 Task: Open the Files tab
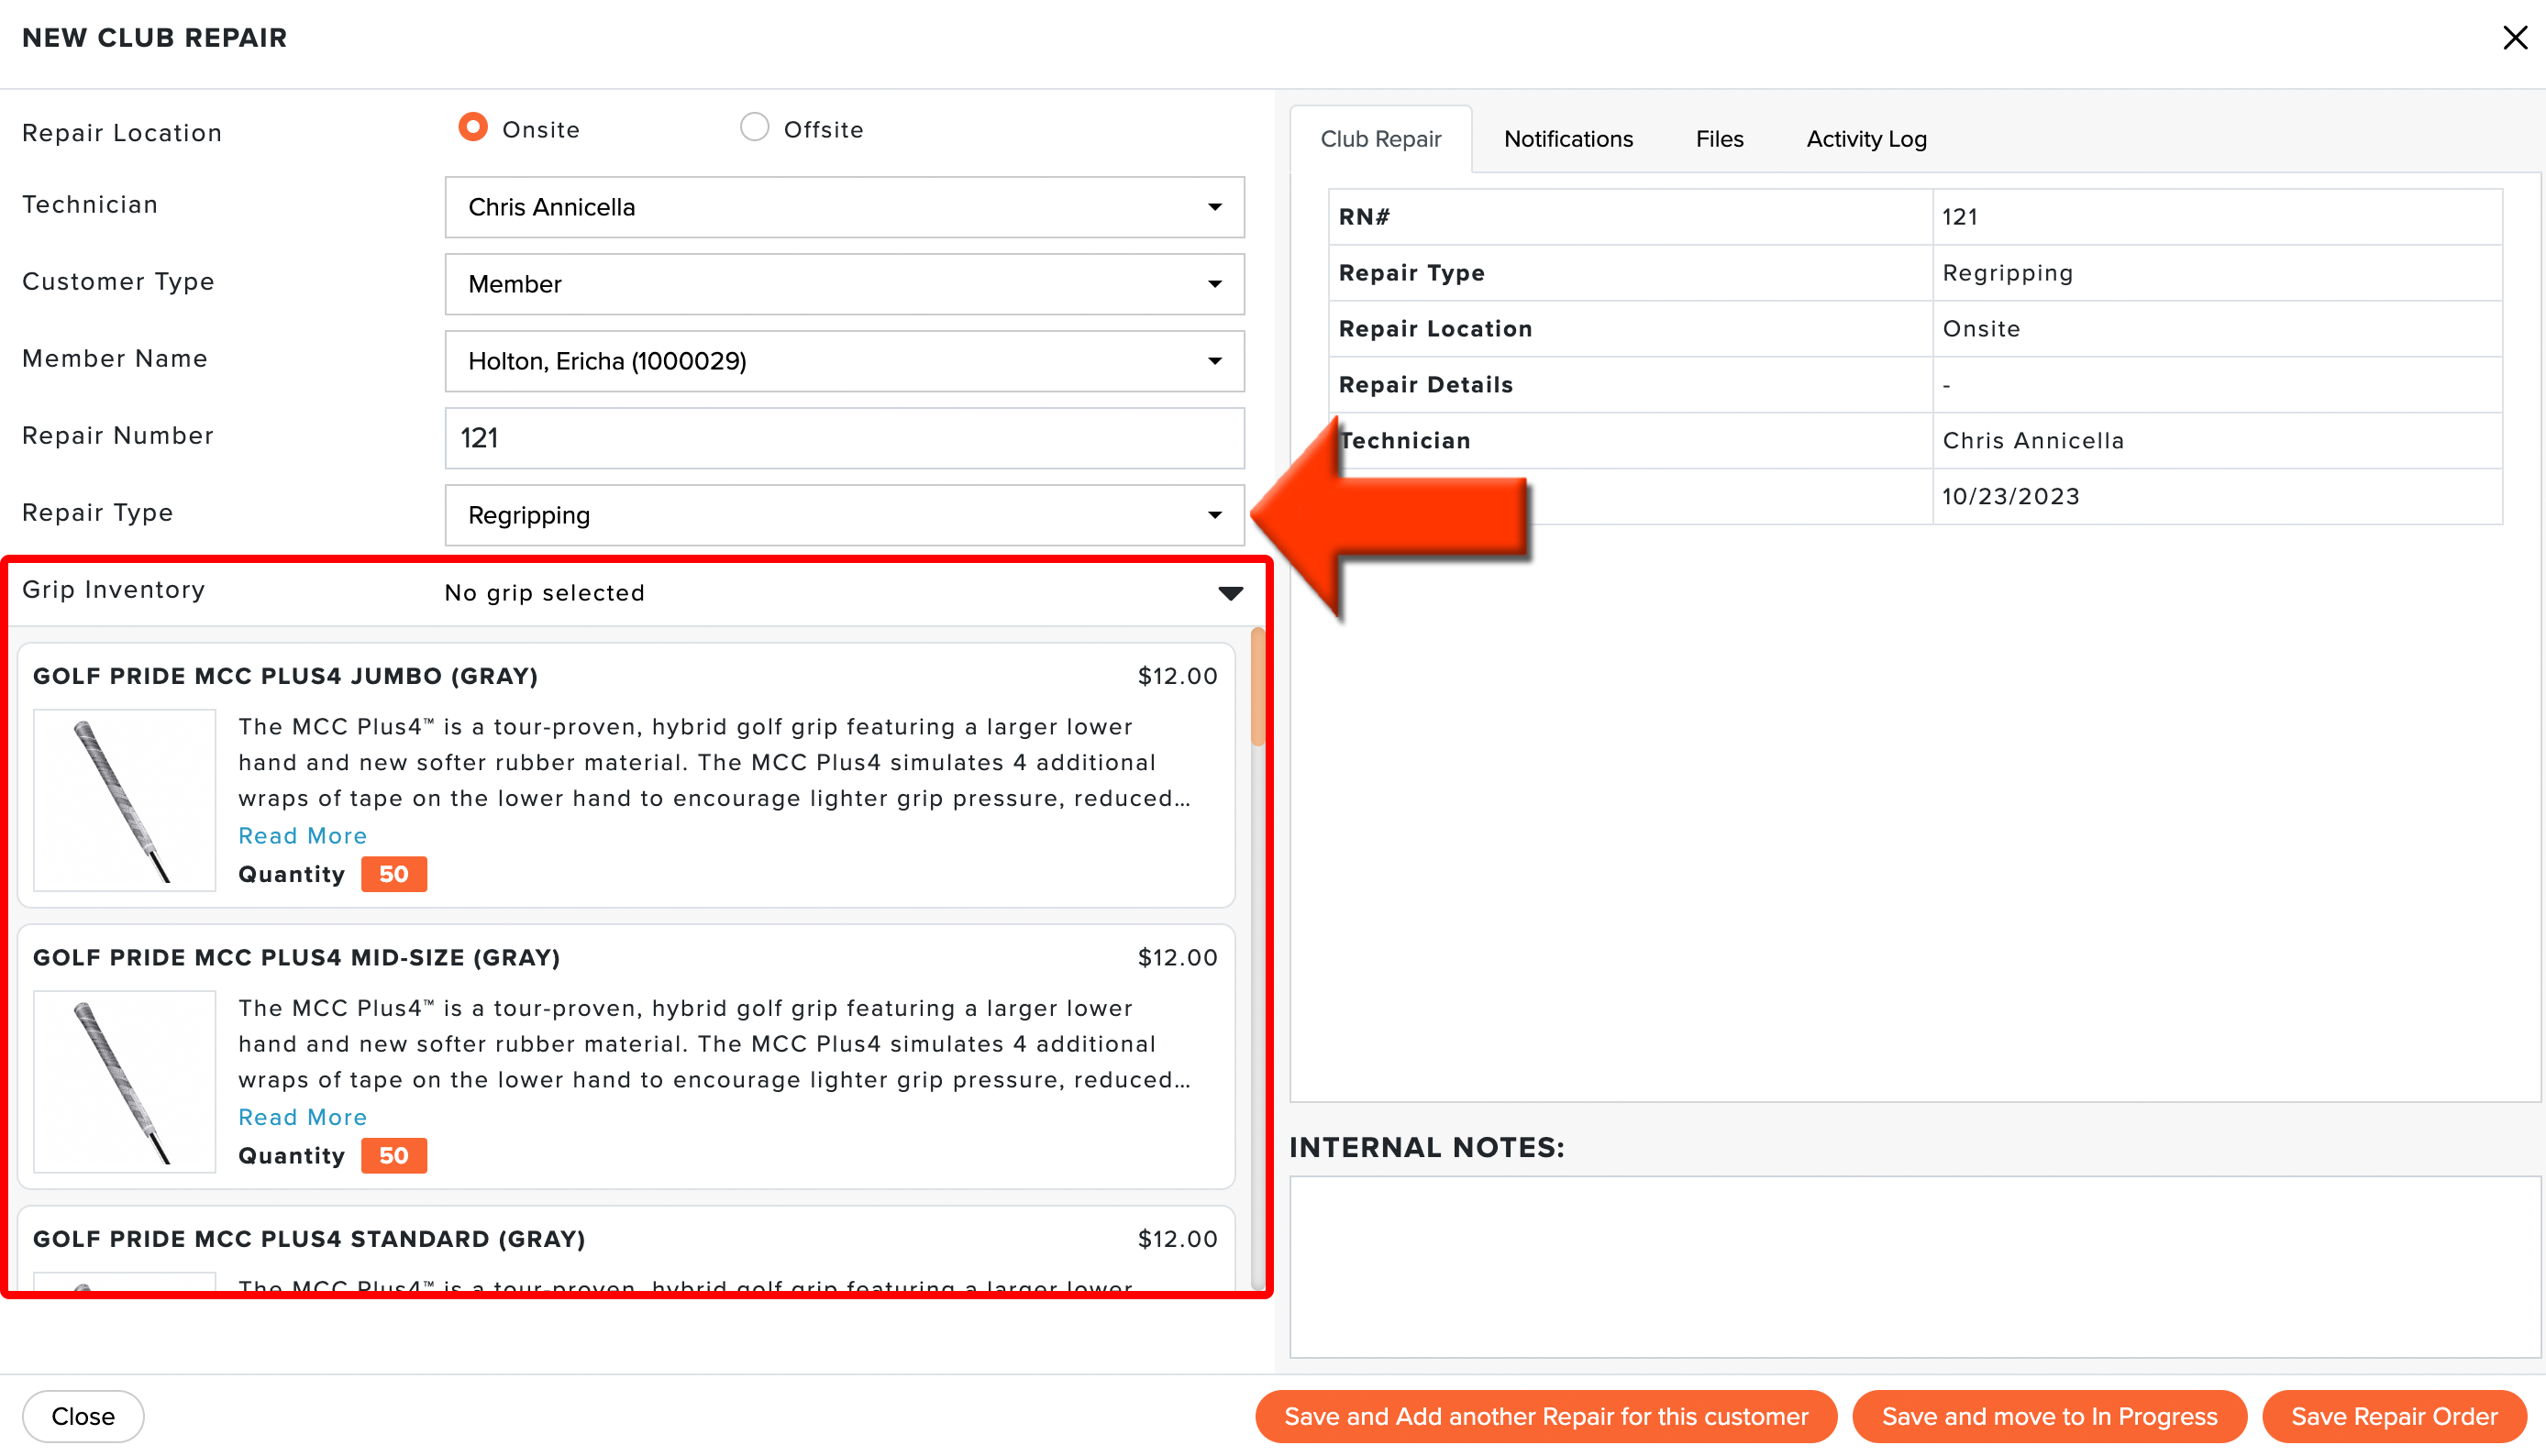click(1719, 139)
